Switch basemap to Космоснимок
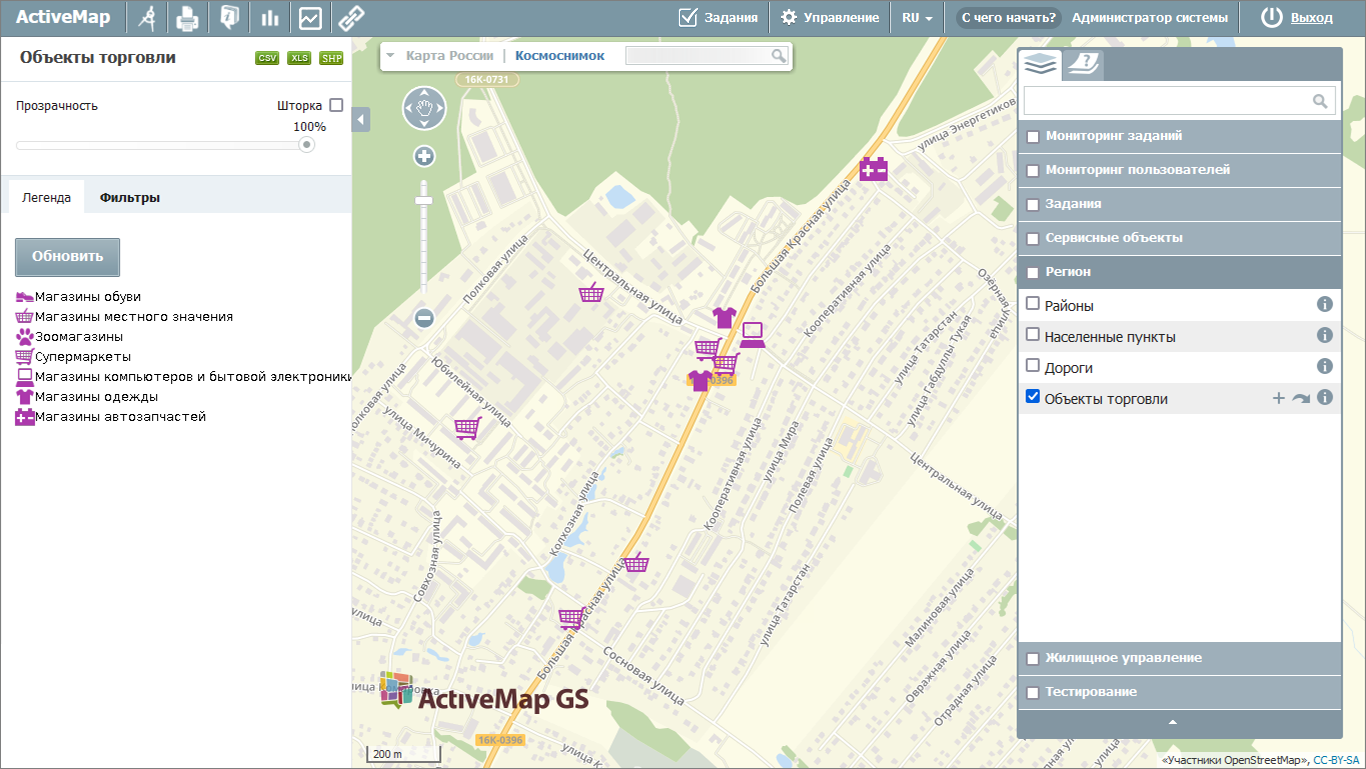 [x=559, y=56]
